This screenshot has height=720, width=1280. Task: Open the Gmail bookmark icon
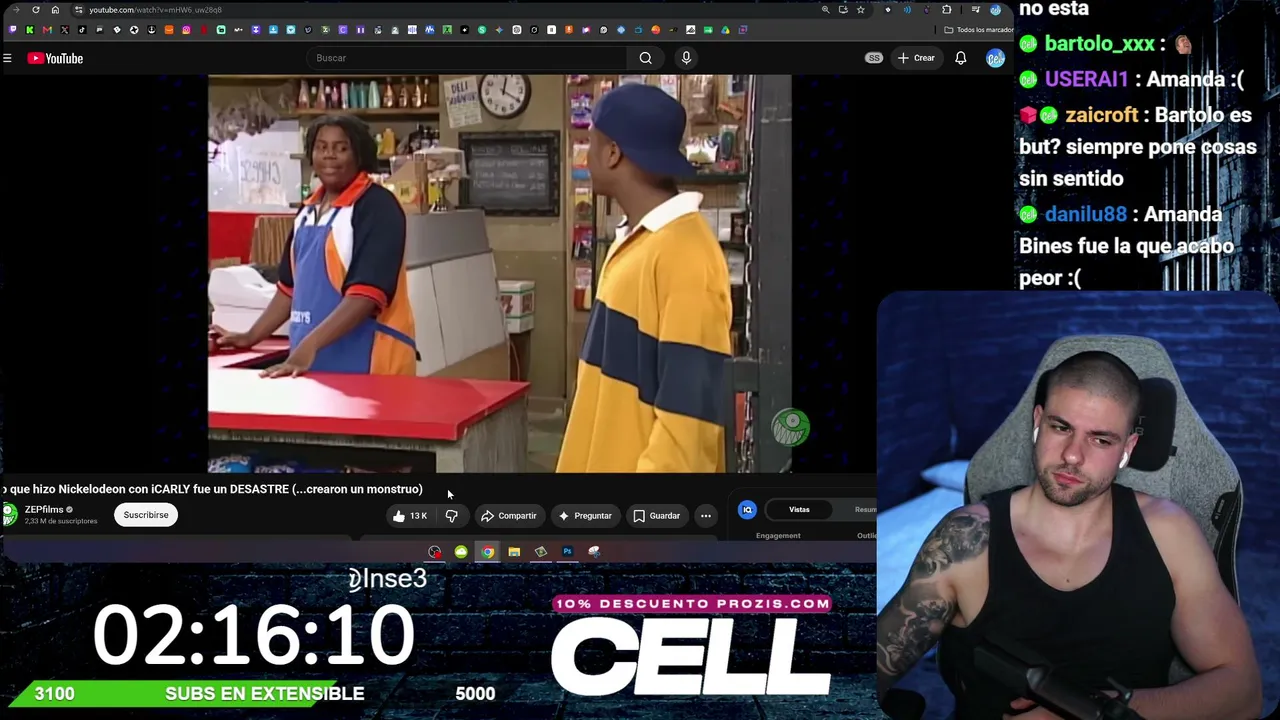[x=47, y=30]
